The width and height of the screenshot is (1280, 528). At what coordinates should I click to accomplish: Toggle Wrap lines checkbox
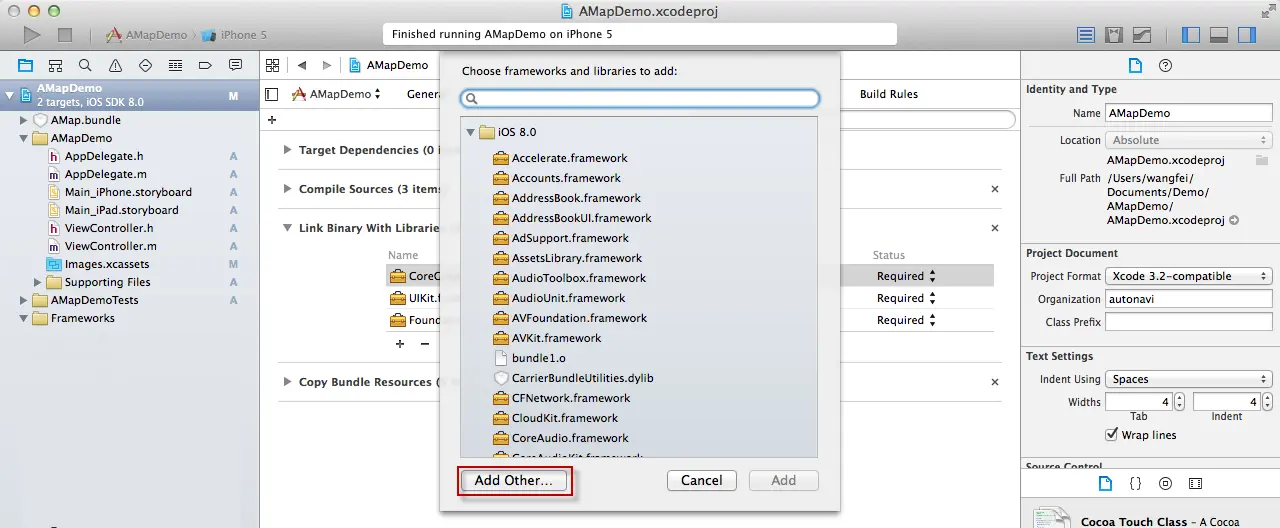tap(1111, 435)
